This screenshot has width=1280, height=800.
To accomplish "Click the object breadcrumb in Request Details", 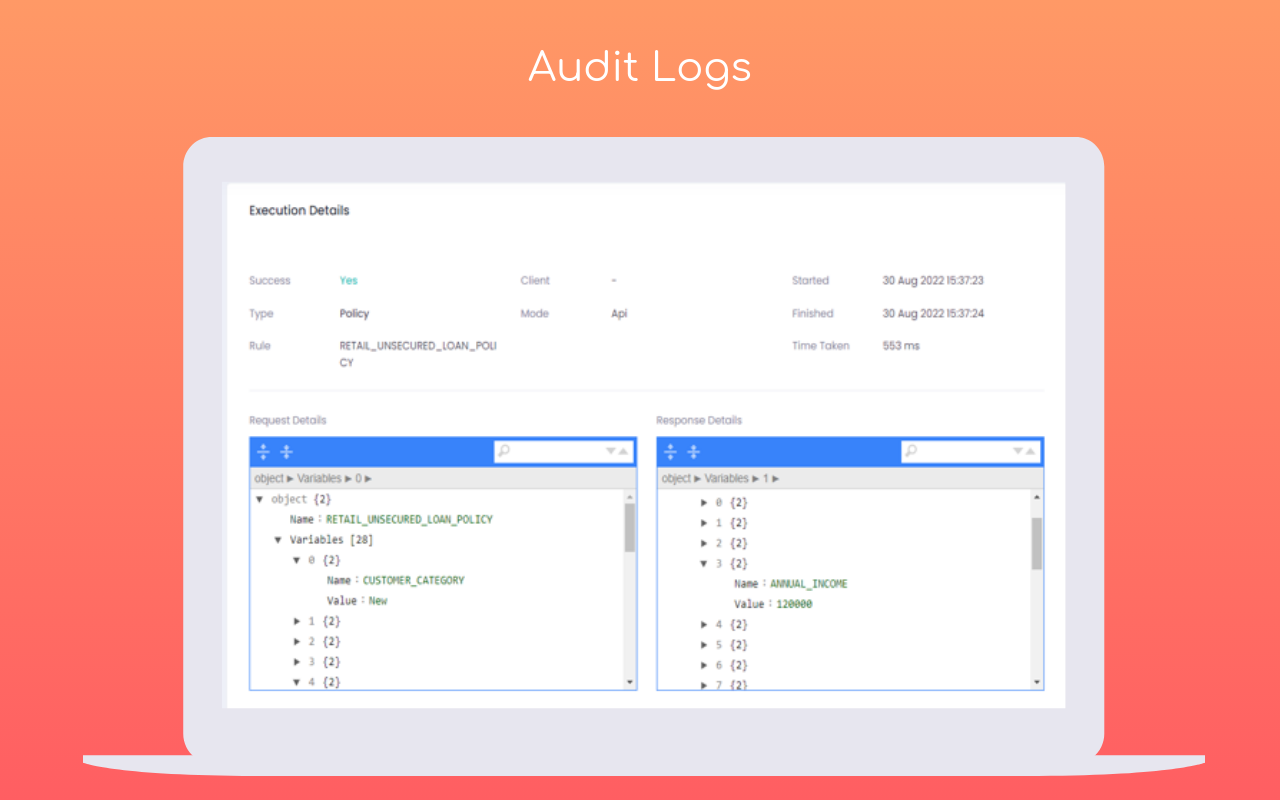I will point(268,478).
